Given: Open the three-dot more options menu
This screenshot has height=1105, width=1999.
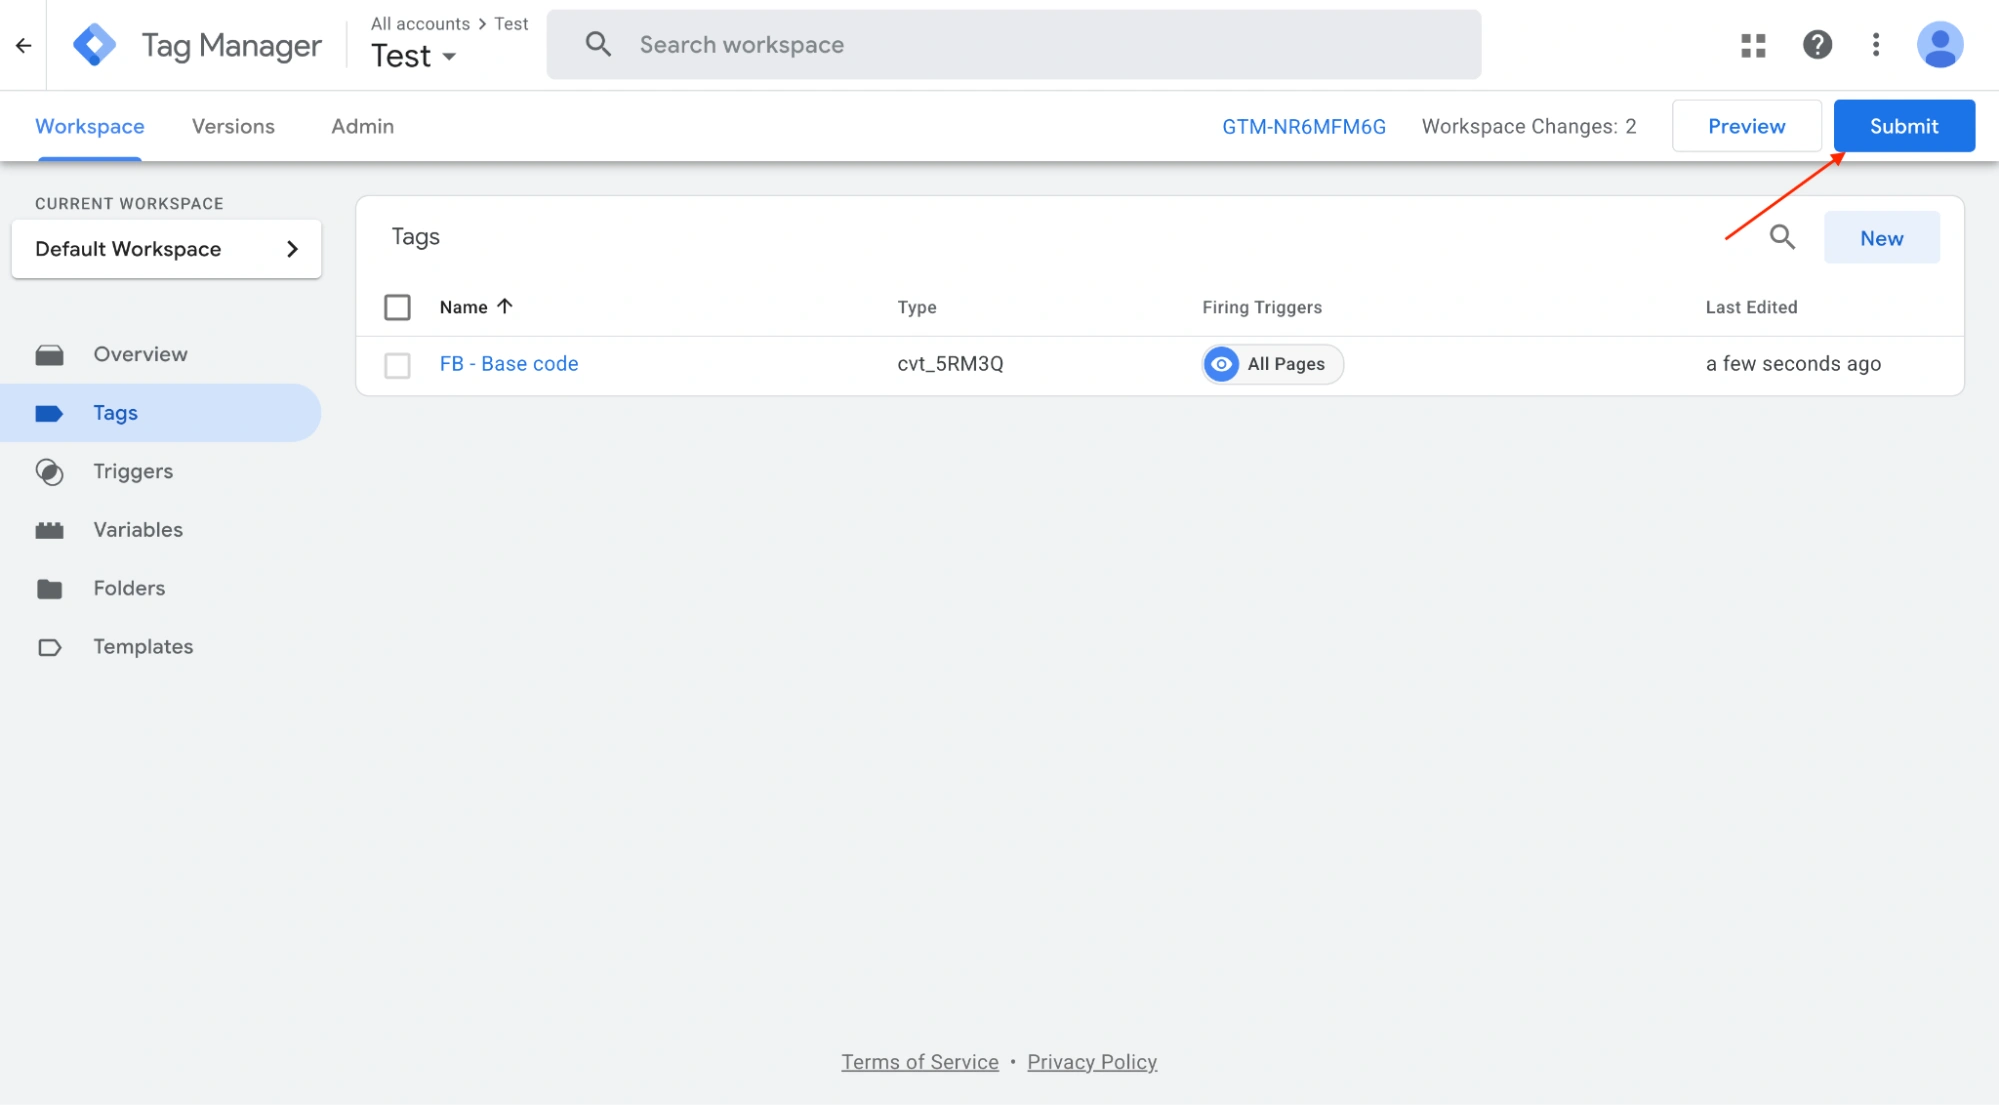Looking at the screenshot, I should pyautogui.click(x=1876, y=45).
